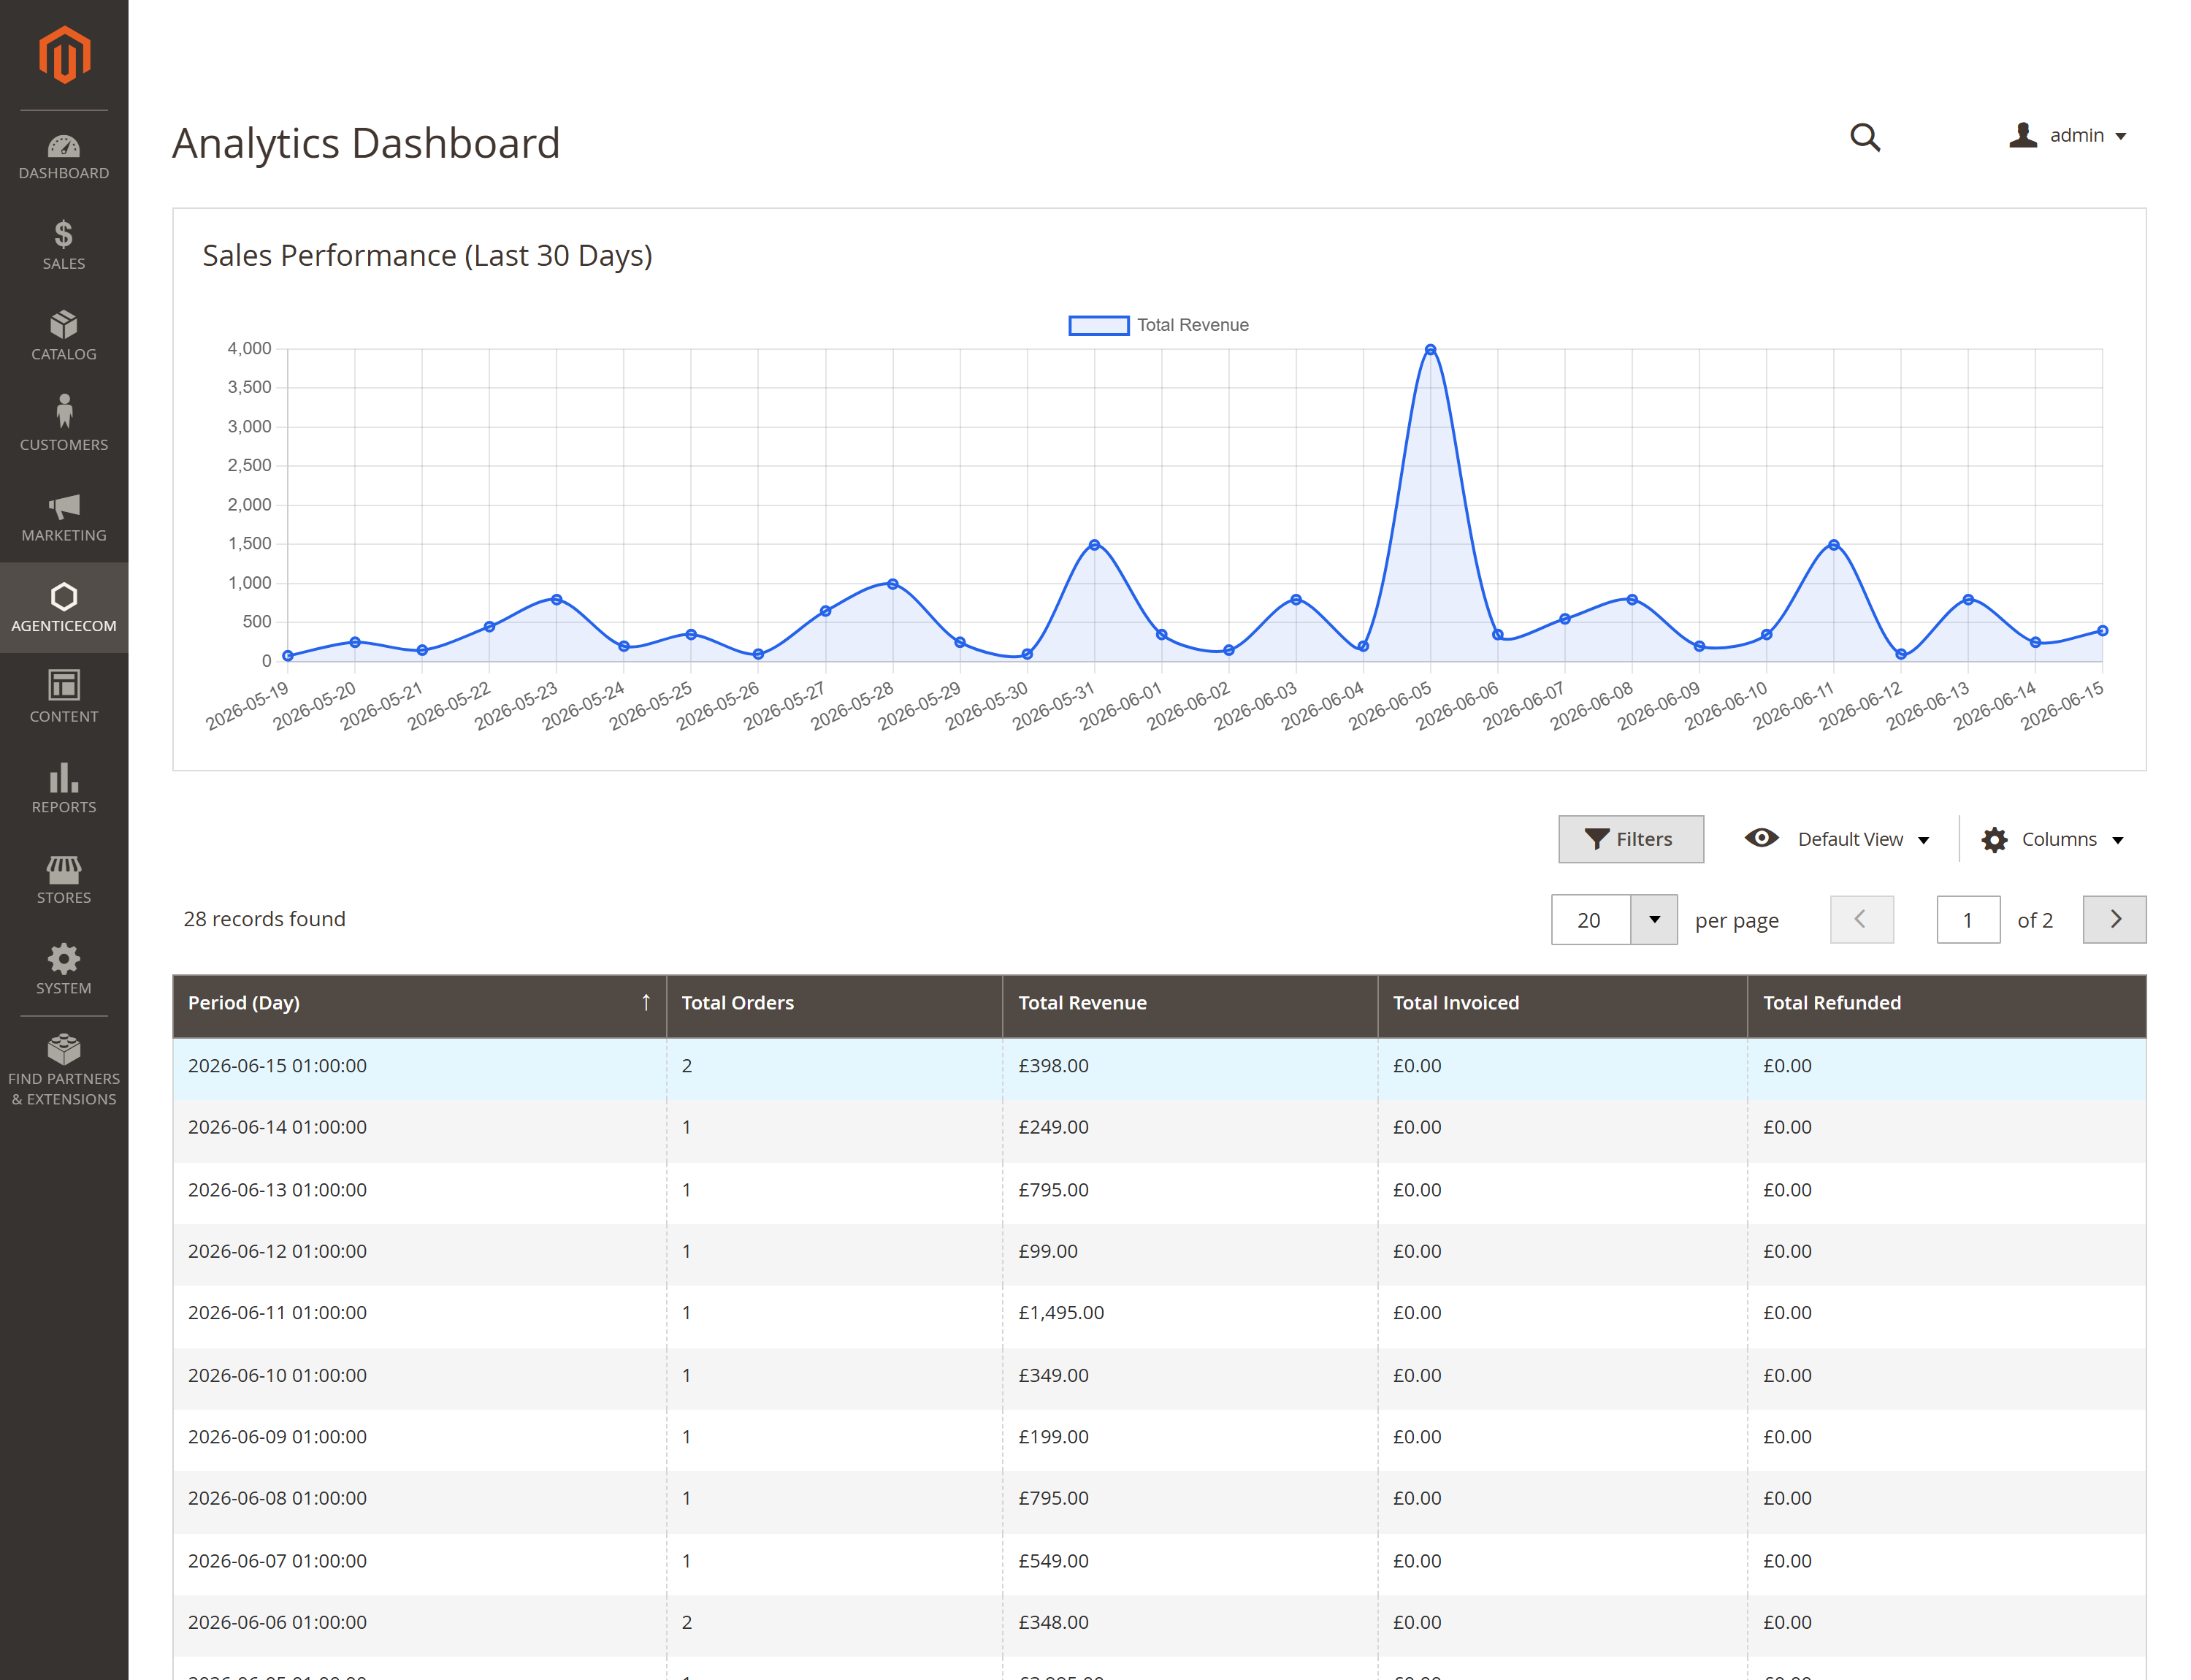This screenshot has width=2191, height=1680.
Task: Click the per page value field showing 20
Action: coord(1590,919)
